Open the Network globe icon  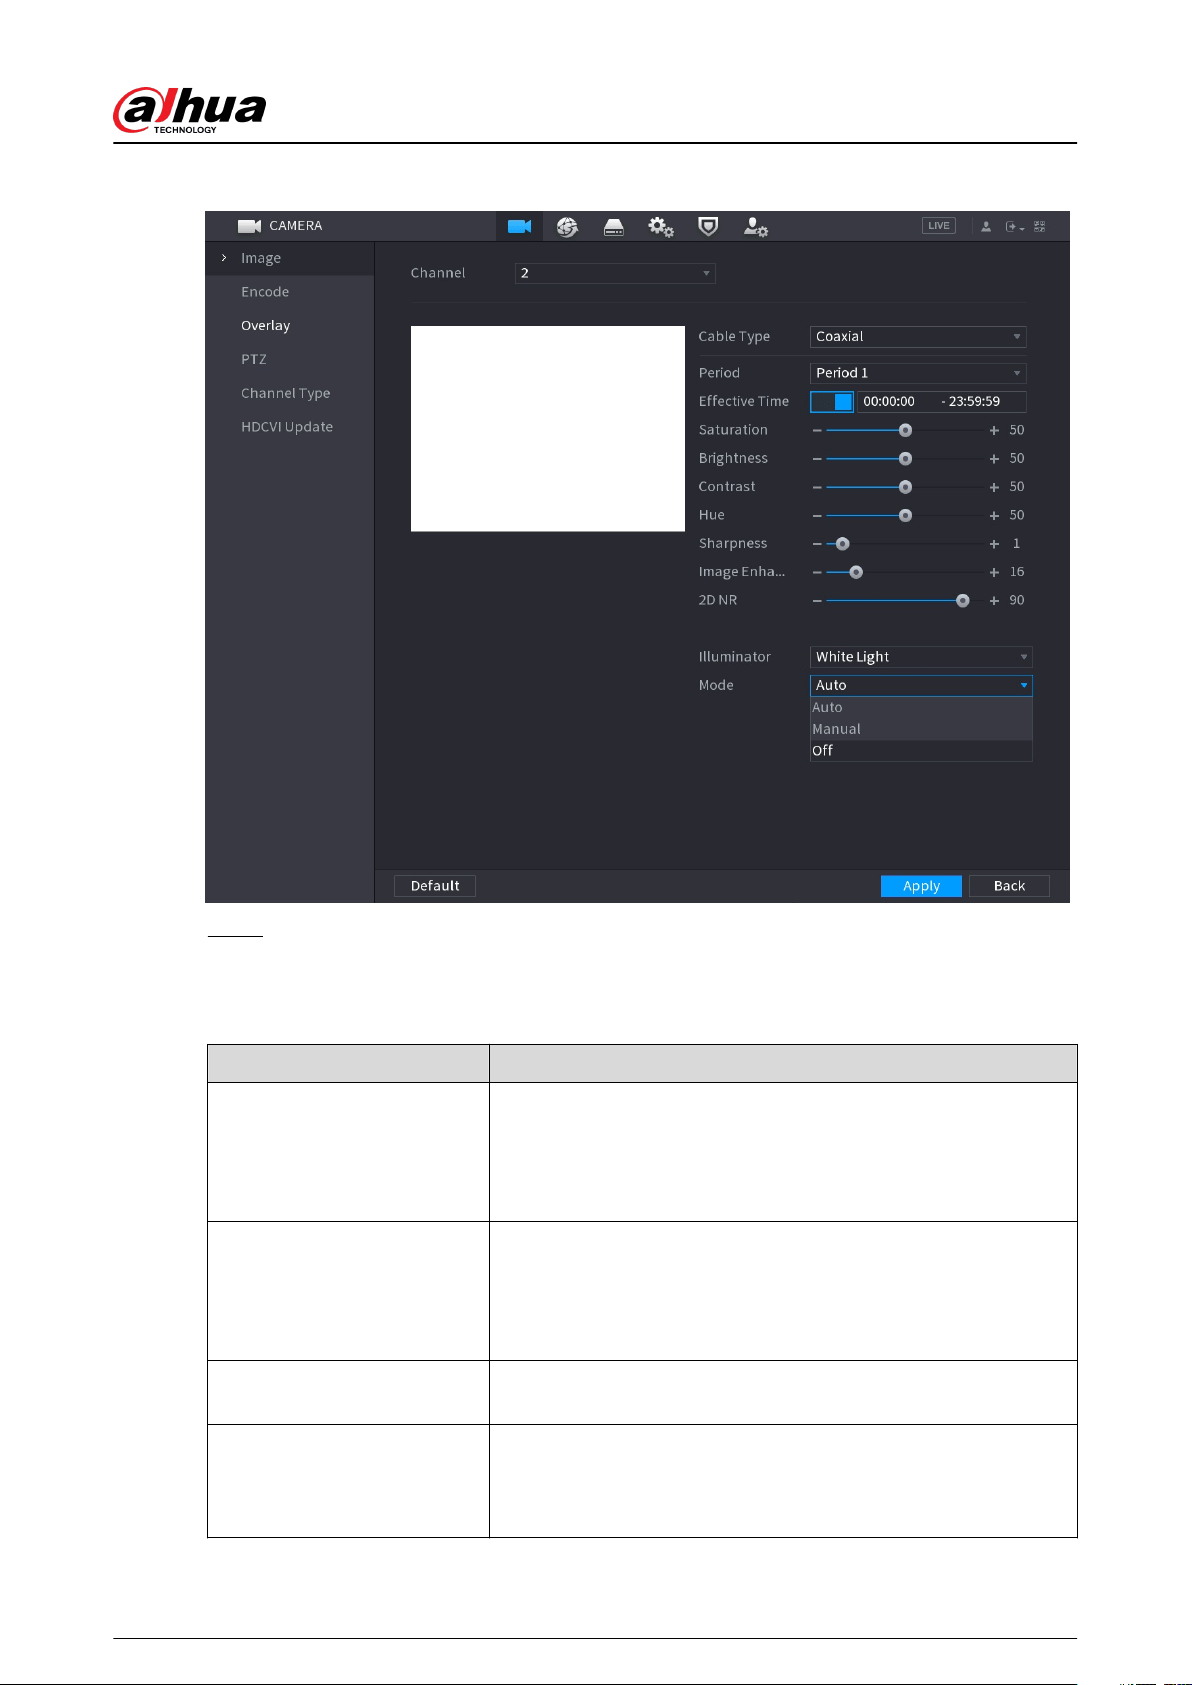(567, 227)
